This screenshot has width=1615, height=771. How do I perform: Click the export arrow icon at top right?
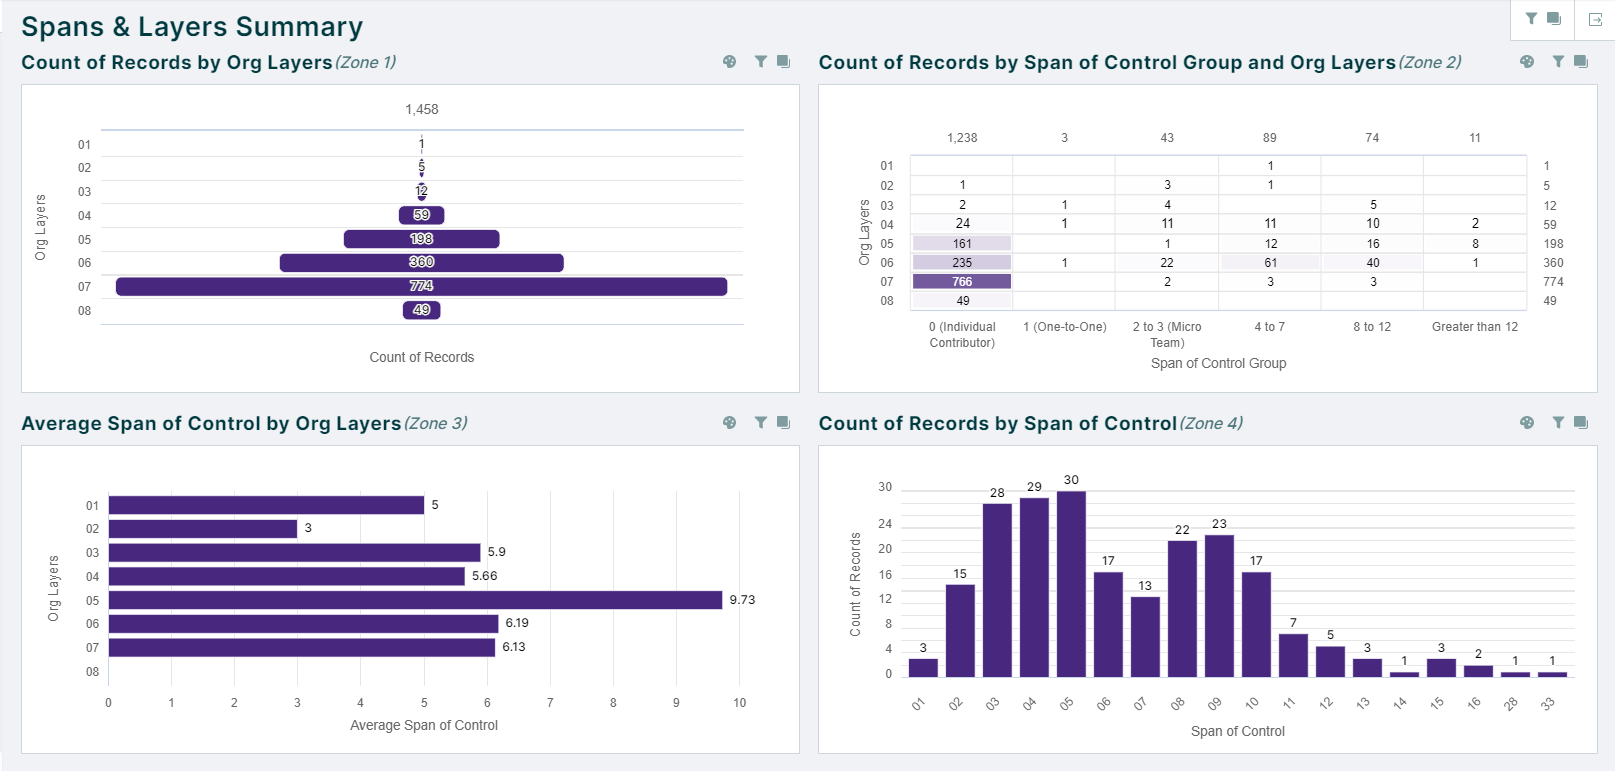coord(1595,19)
